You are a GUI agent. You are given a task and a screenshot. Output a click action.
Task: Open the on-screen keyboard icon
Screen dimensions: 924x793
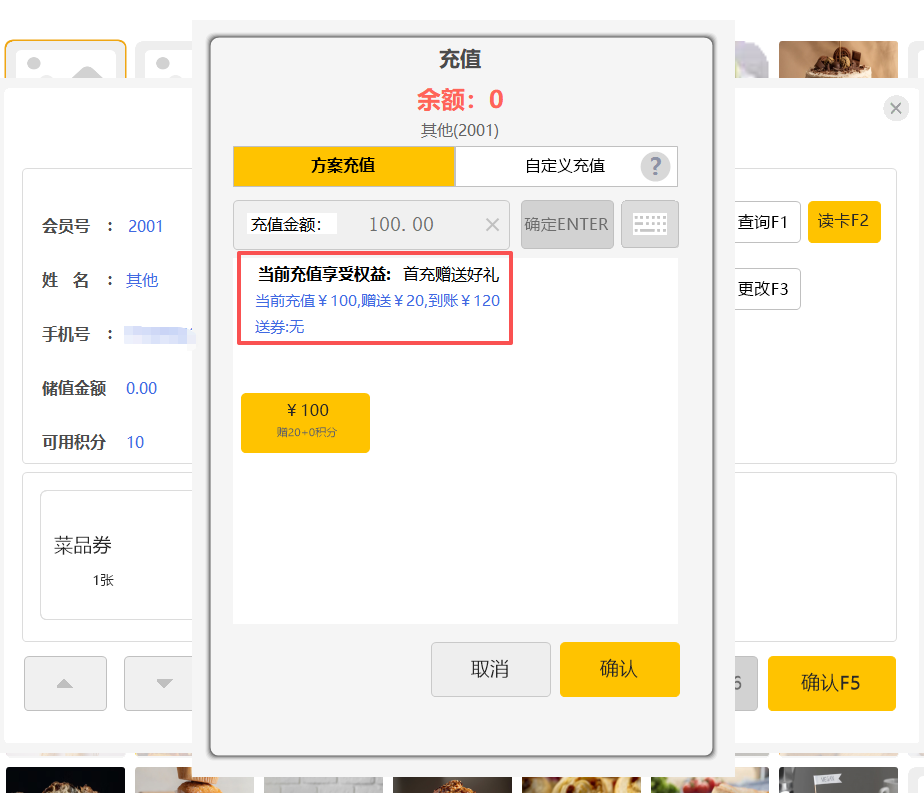coord(649,224)
